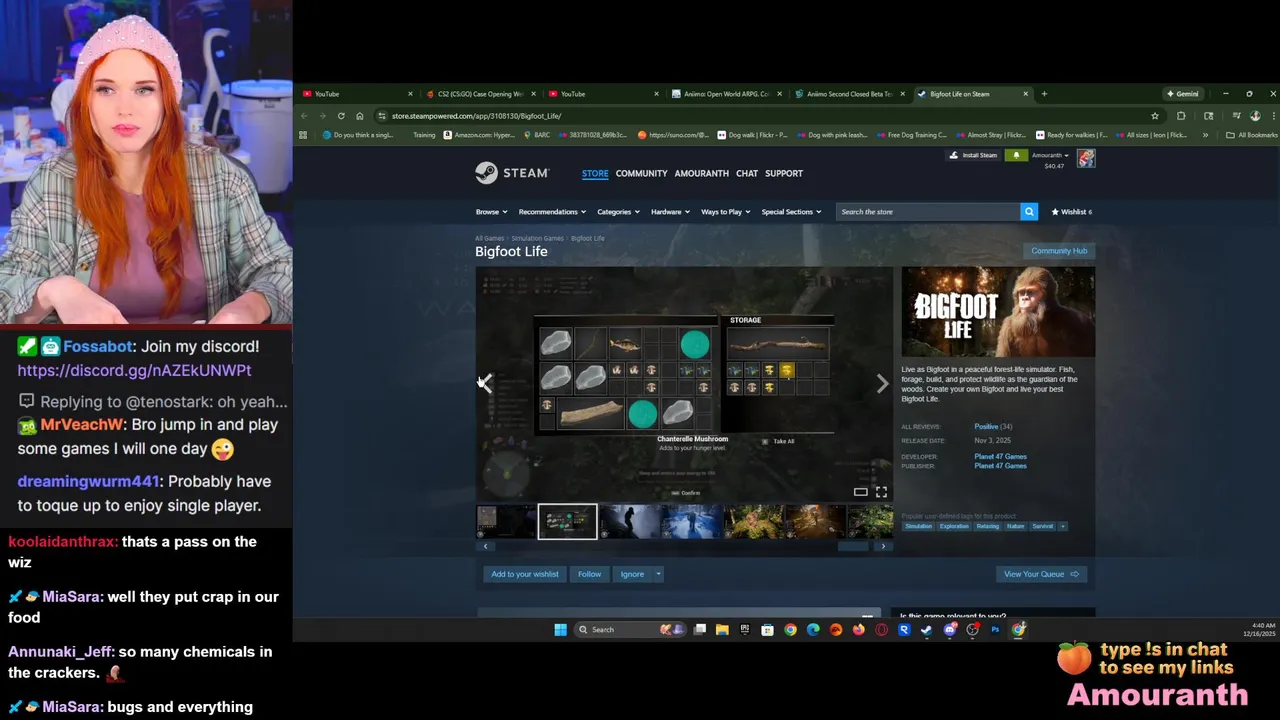Viewport: 1280px width, 720px height.
Task: Click the Simulation Games breadcrumb
Action: (x=537, y=238)
